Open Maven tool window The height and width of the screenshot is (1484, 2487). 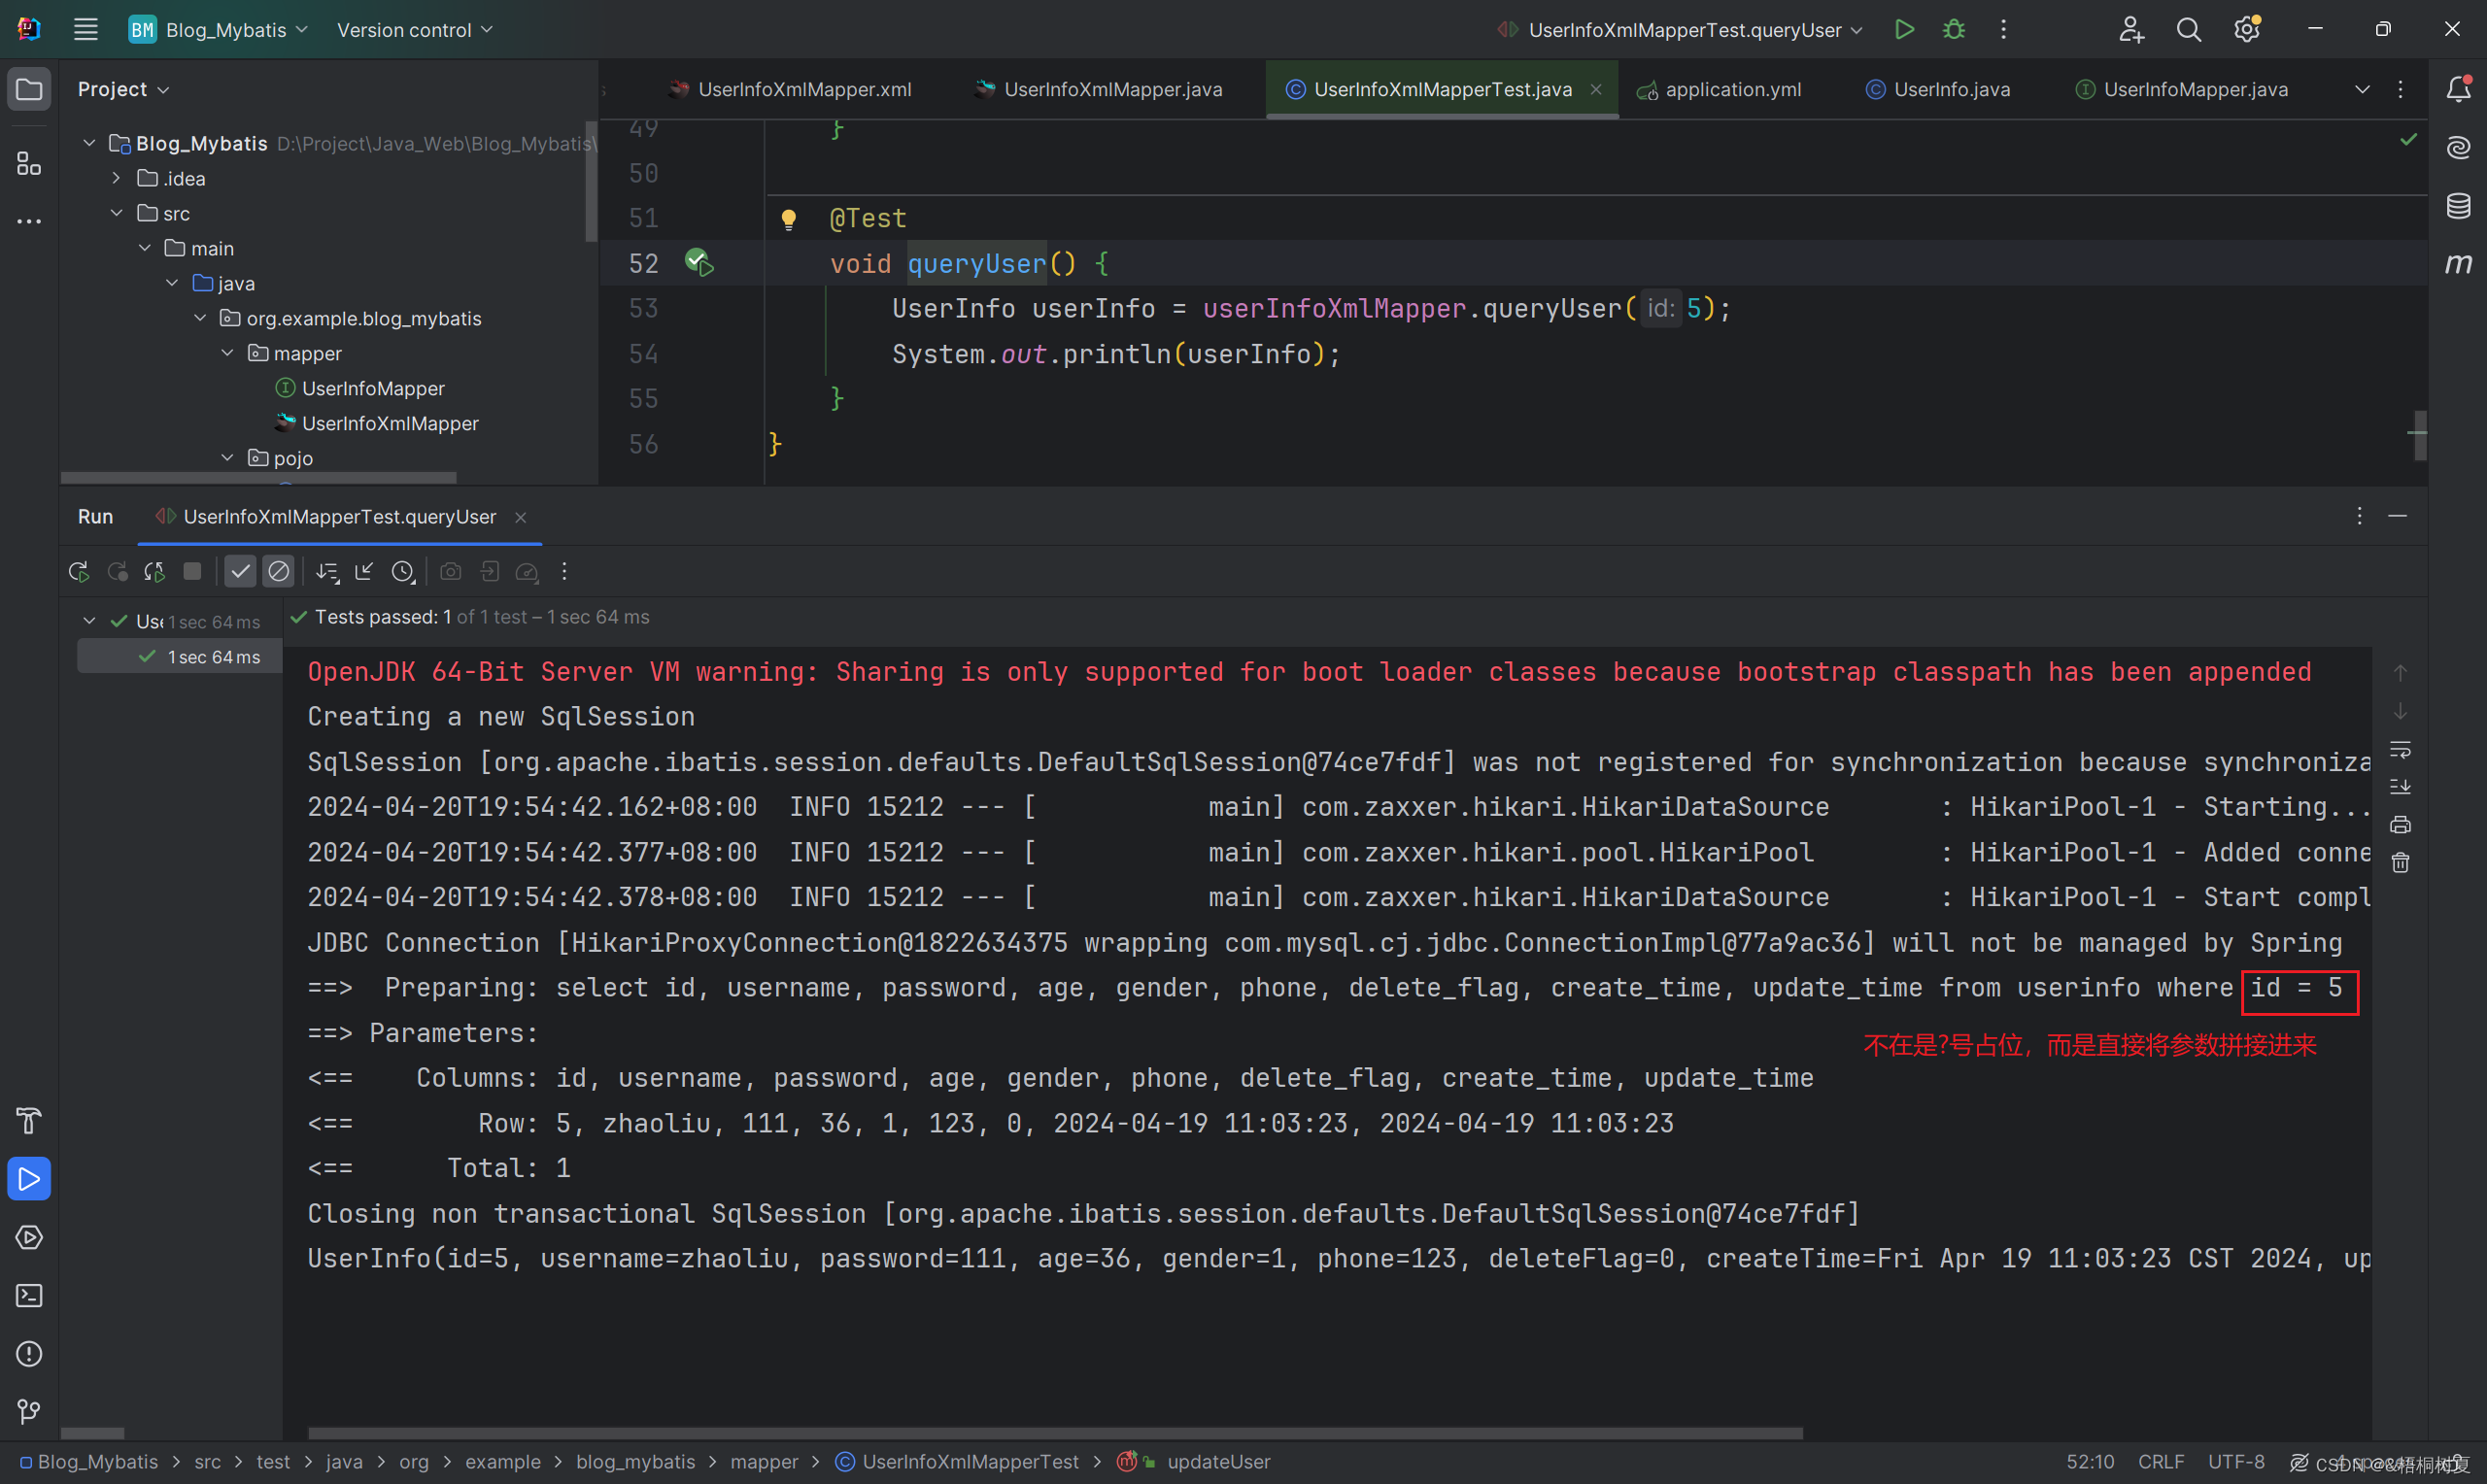2458,264
